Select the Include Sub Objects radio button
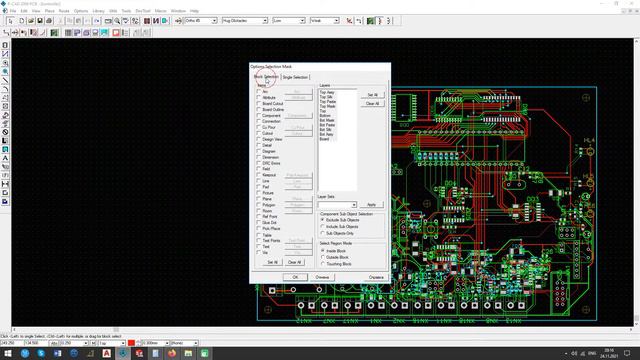The height and width of the screenshot is (360, 640). click(323, 227)
